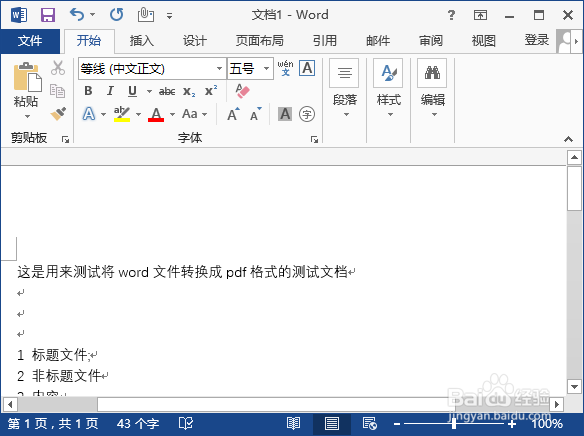Open the user account avatar

[x=564, y=41]
